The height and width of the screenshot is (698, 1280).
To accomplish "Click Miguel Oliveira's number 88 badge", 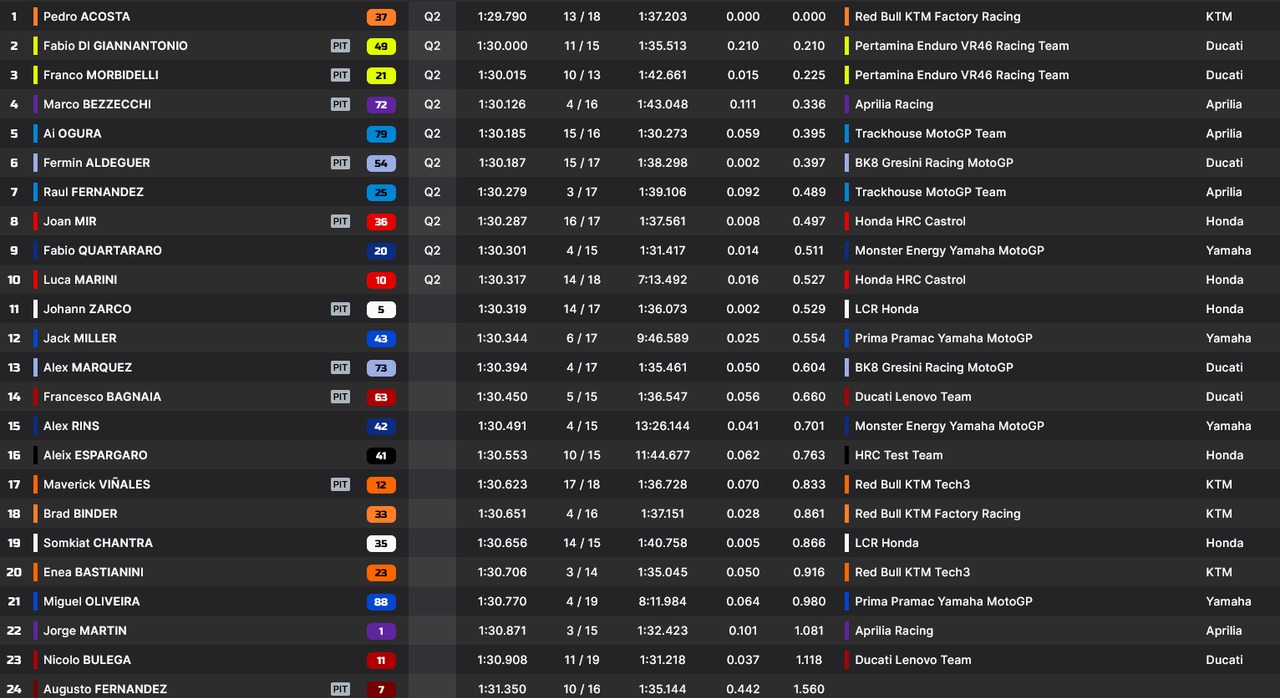I will [381, 602].
